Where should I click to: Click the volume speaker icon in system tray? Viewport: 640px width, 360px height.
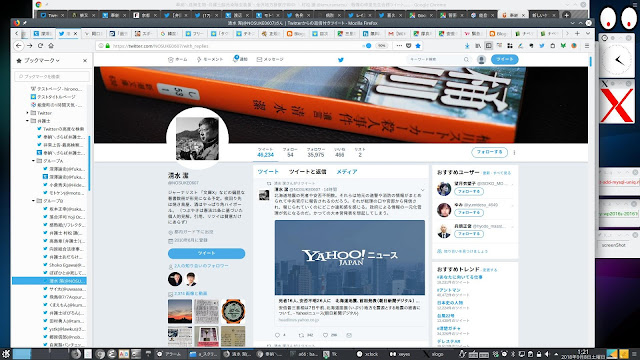click(x=547, y=354)
